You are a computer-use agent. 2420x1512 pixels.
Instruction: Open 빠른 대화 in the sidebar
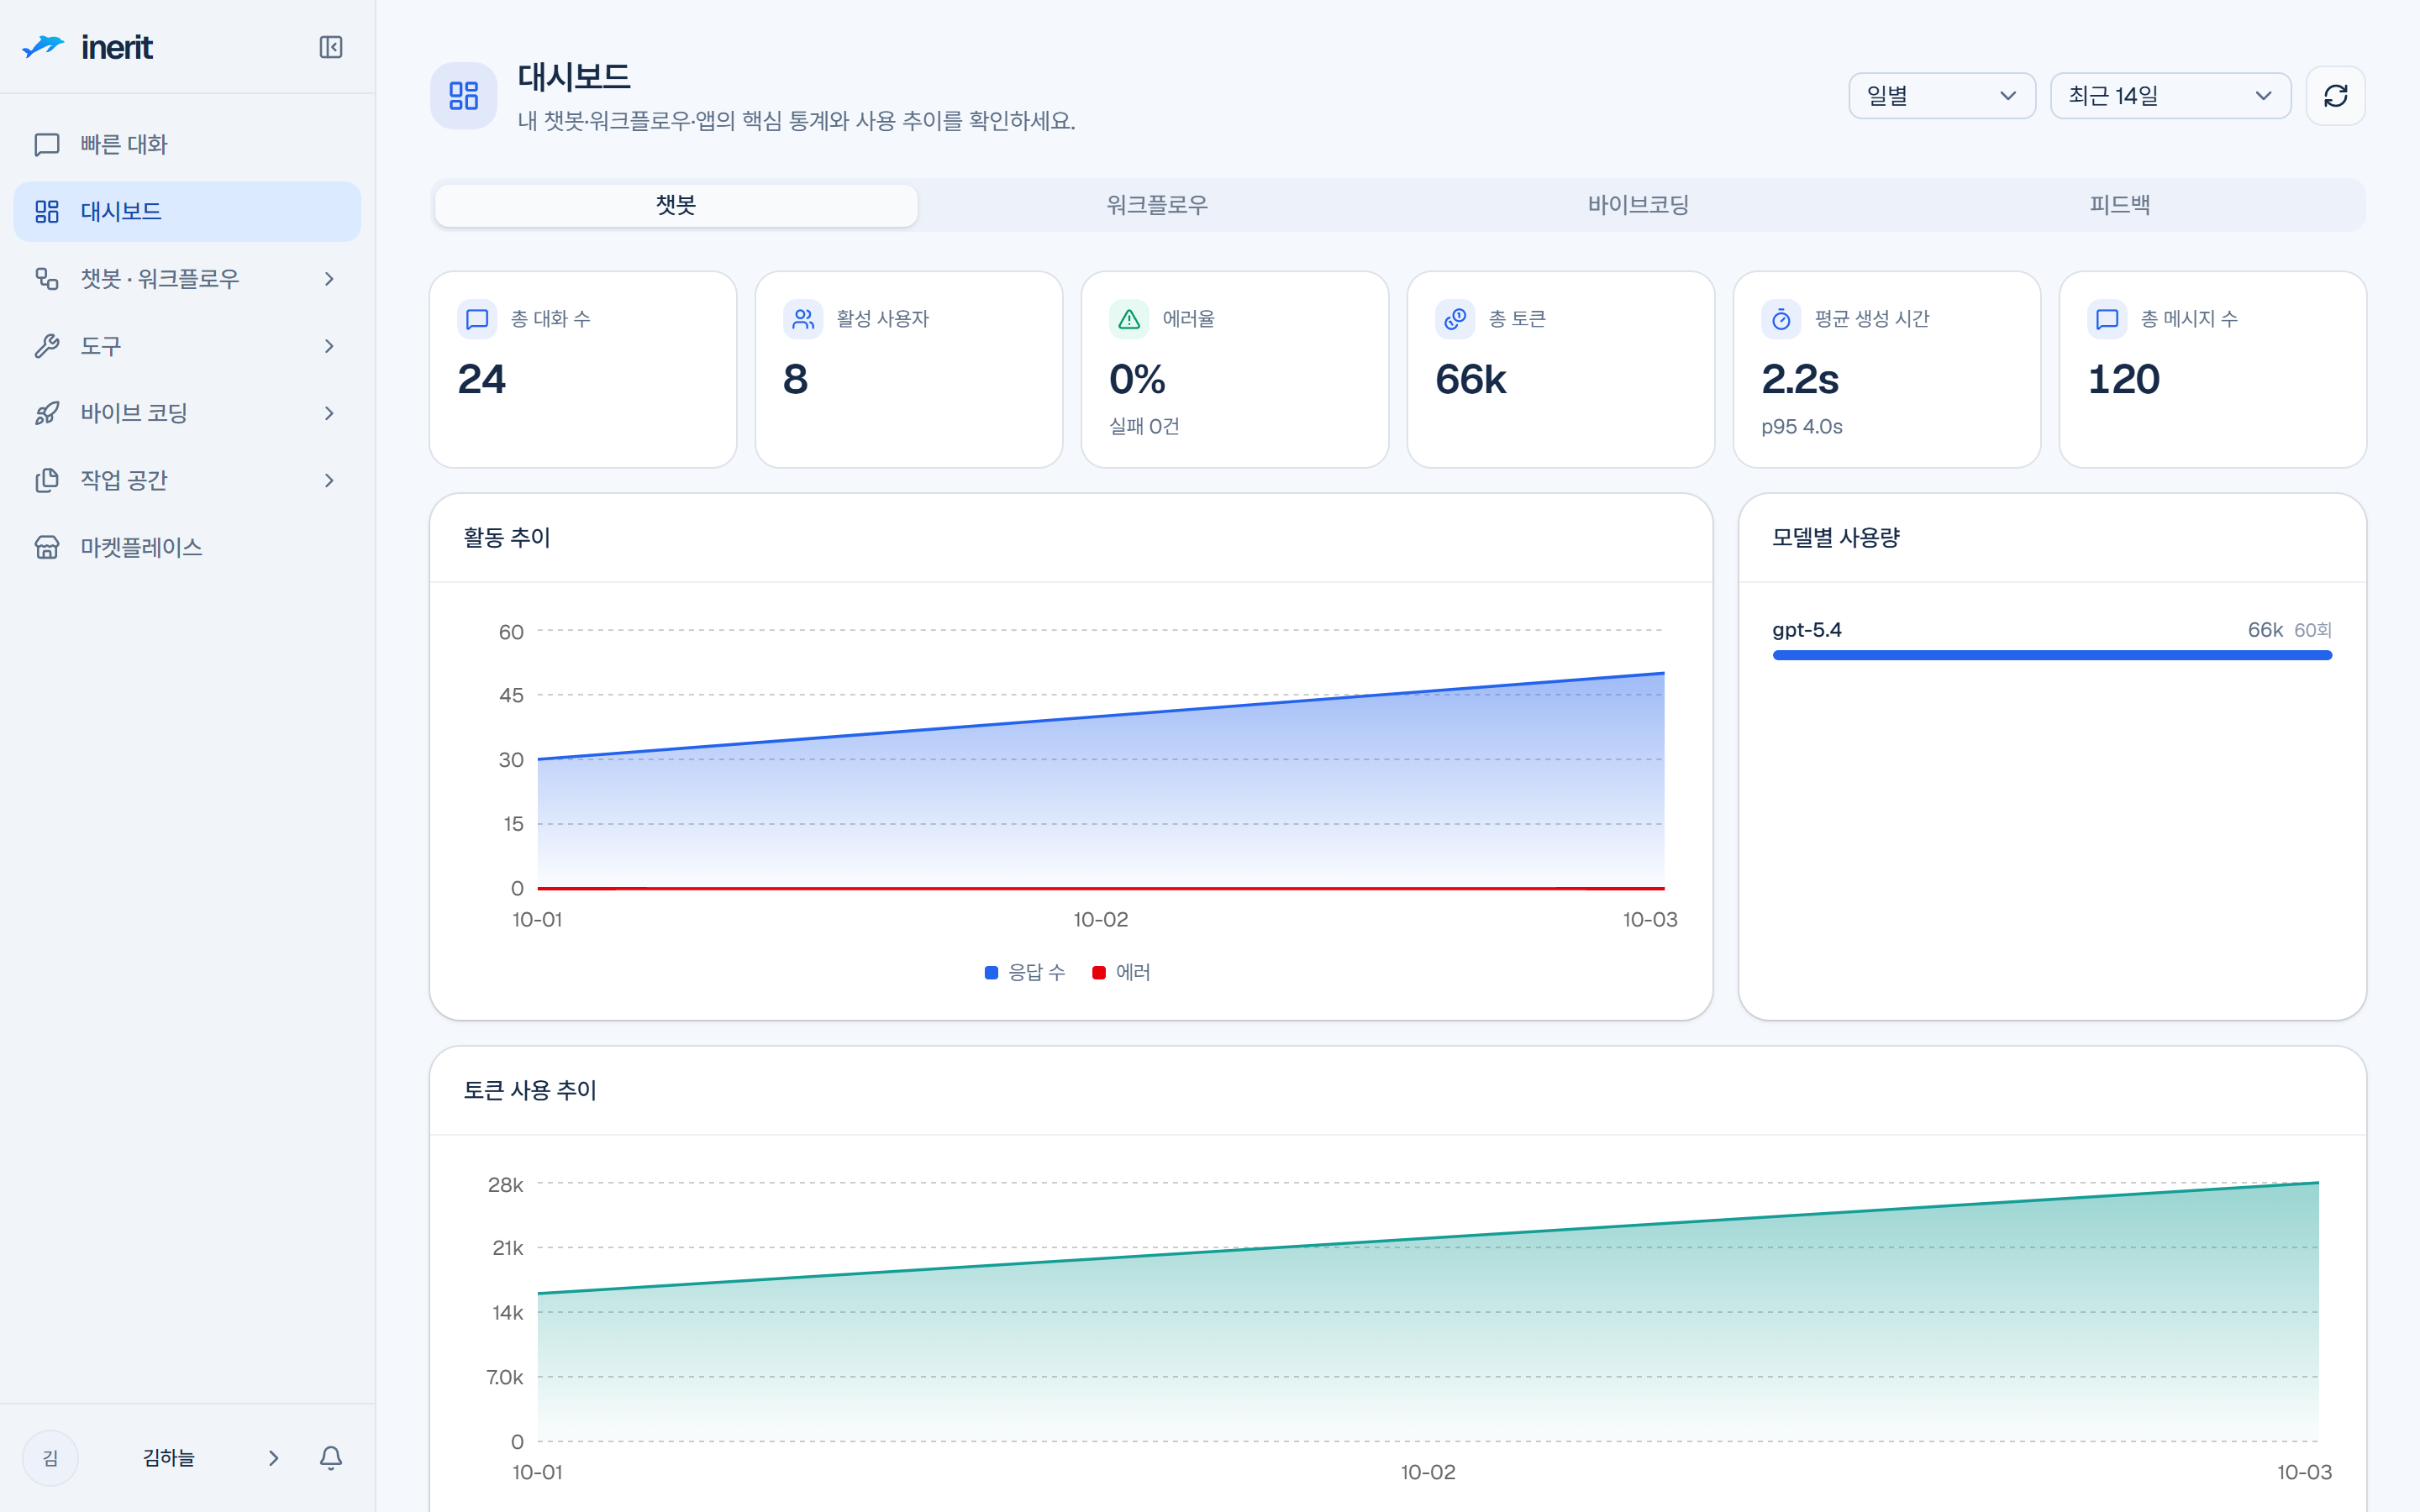(187, 144)
